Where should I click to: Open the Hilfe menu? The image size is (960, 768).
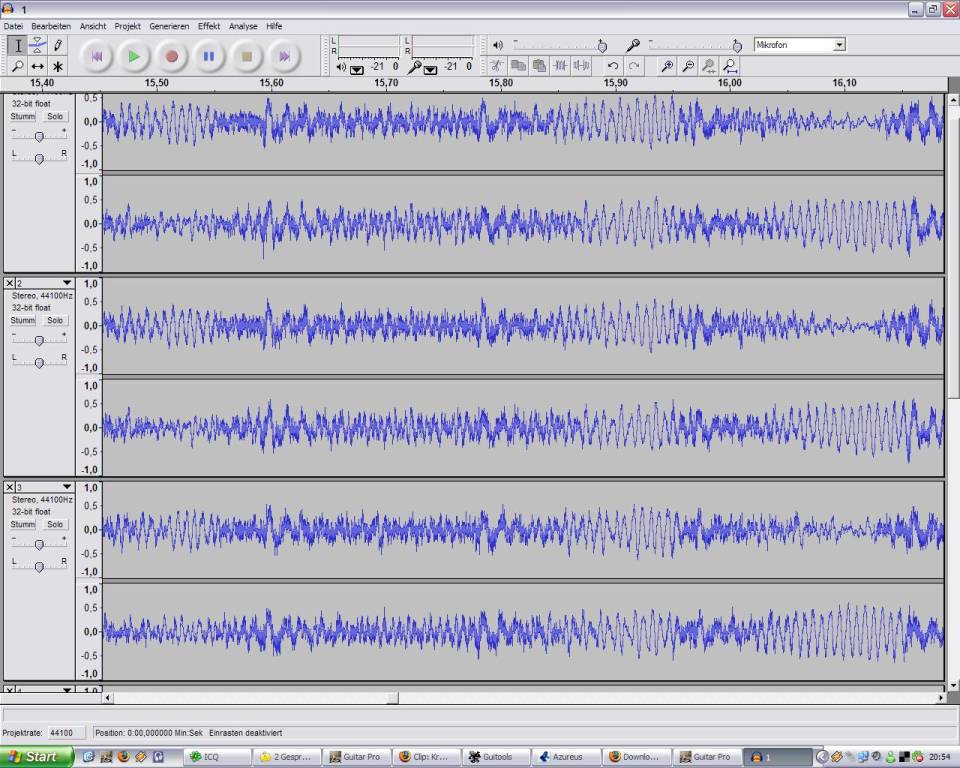274,26
